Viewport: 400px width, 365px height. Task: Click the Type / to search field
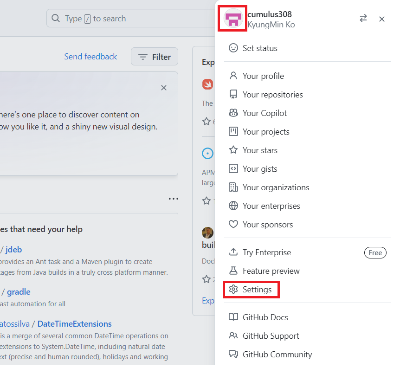pyautogui.click(x=131, y=18)
